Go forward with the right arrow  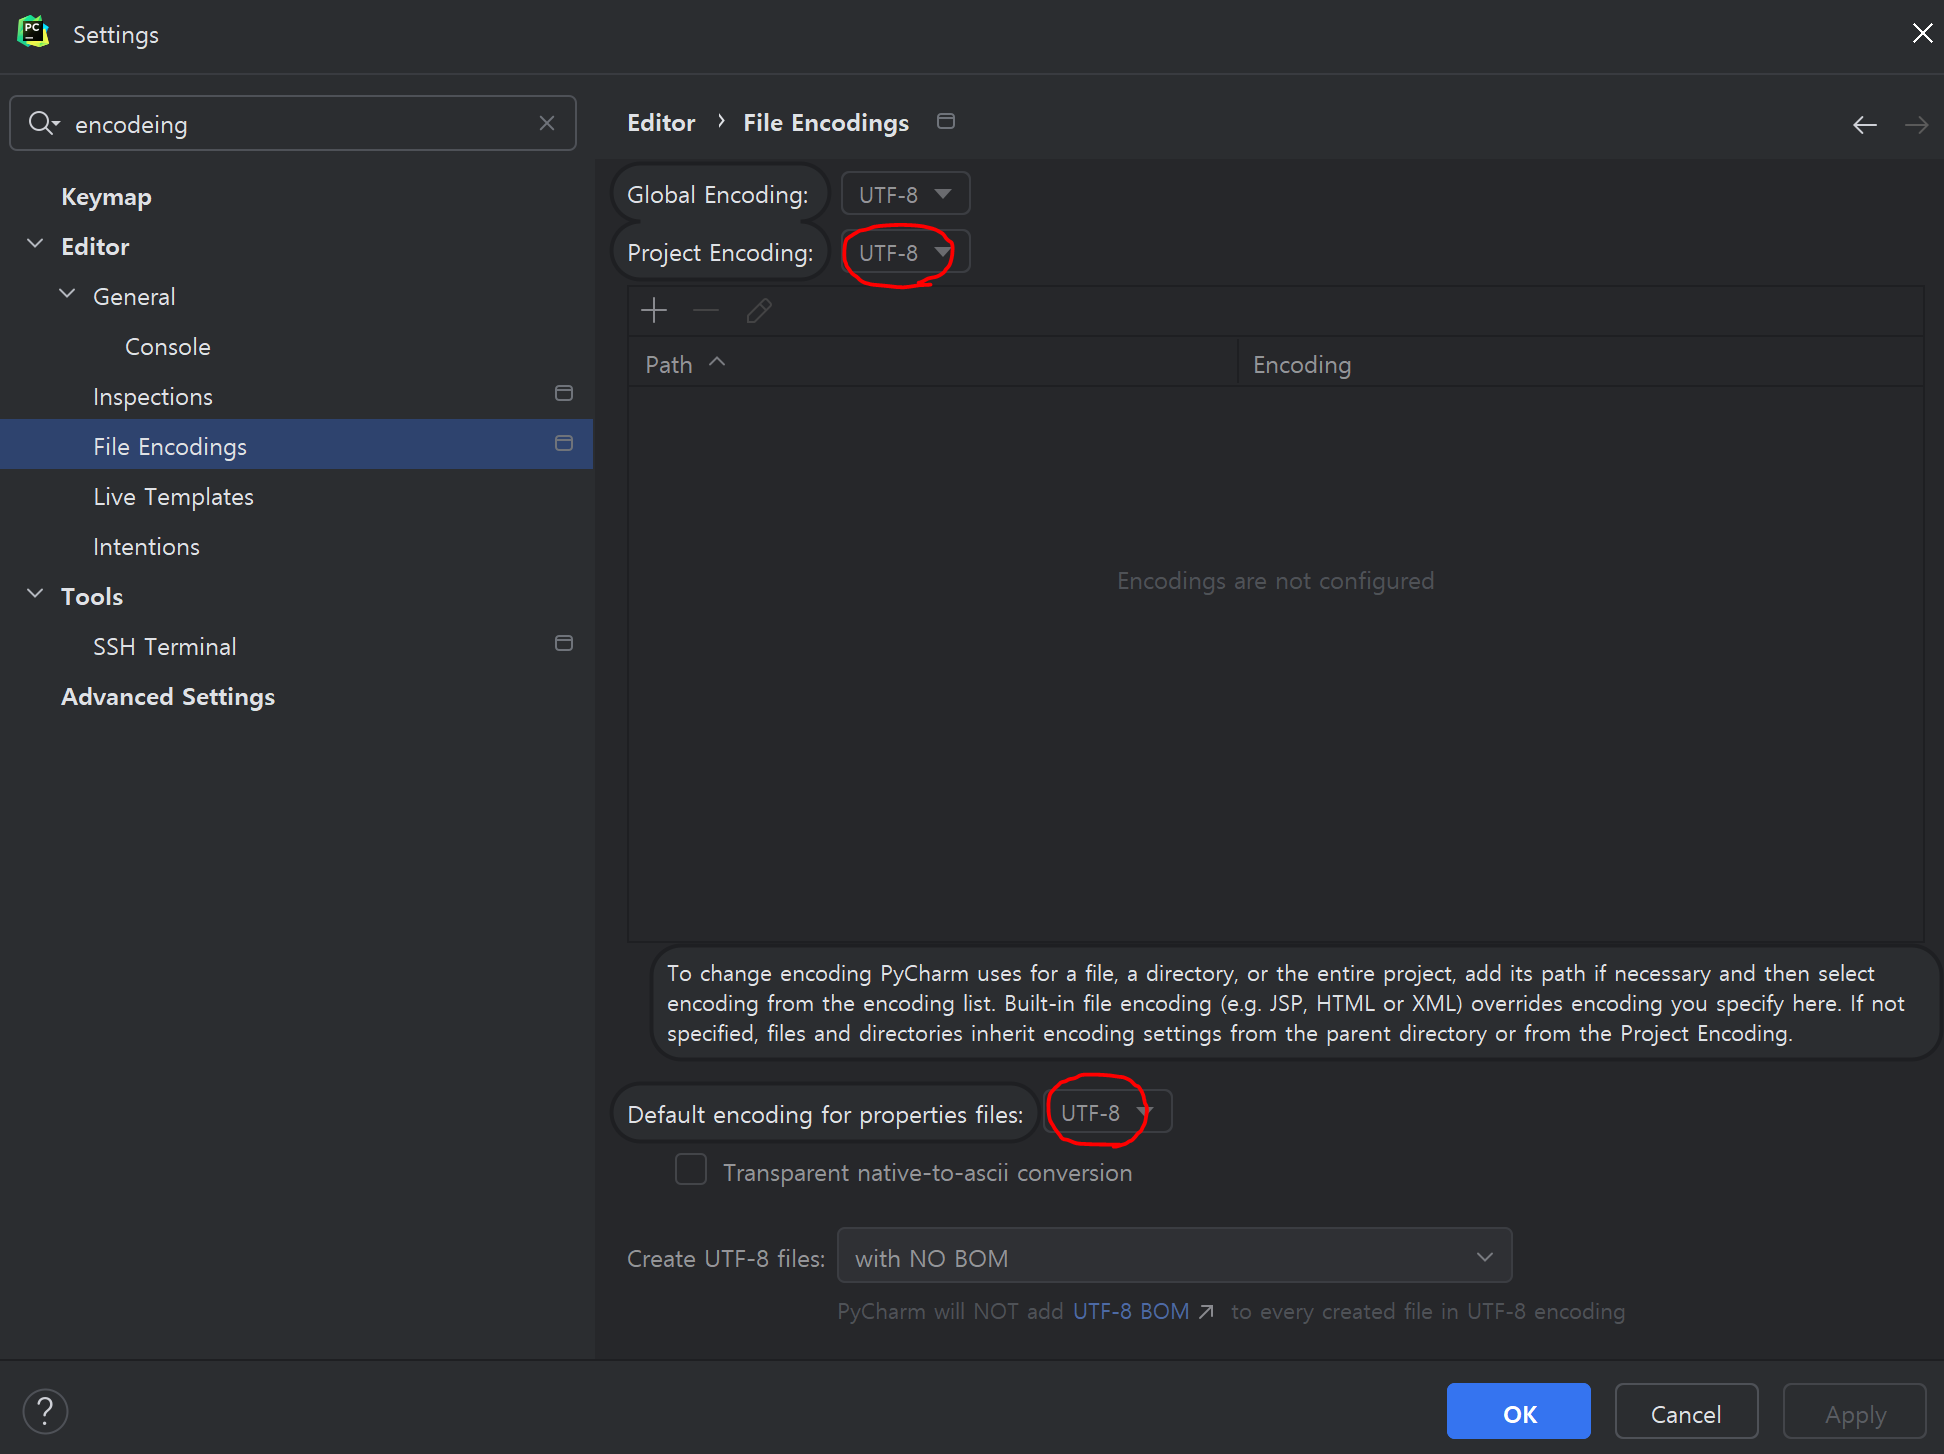click(x=1917, y=125)
